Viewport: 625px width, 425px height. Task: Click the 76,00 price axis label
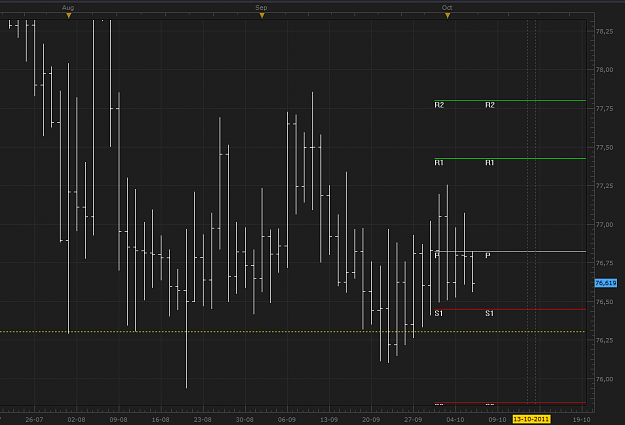pos(604,379)
